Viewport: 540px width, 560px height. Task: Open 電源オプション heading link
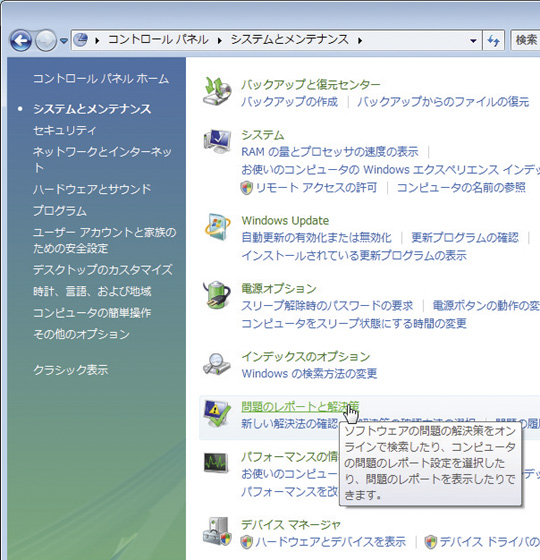[x=279, y=288]
